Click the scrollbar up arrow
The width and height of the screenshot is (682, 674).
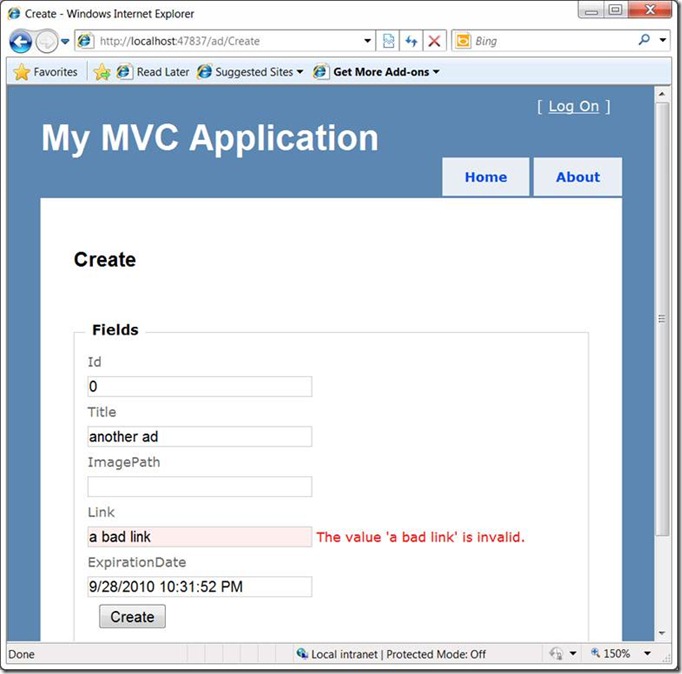(x=662, y=94)
